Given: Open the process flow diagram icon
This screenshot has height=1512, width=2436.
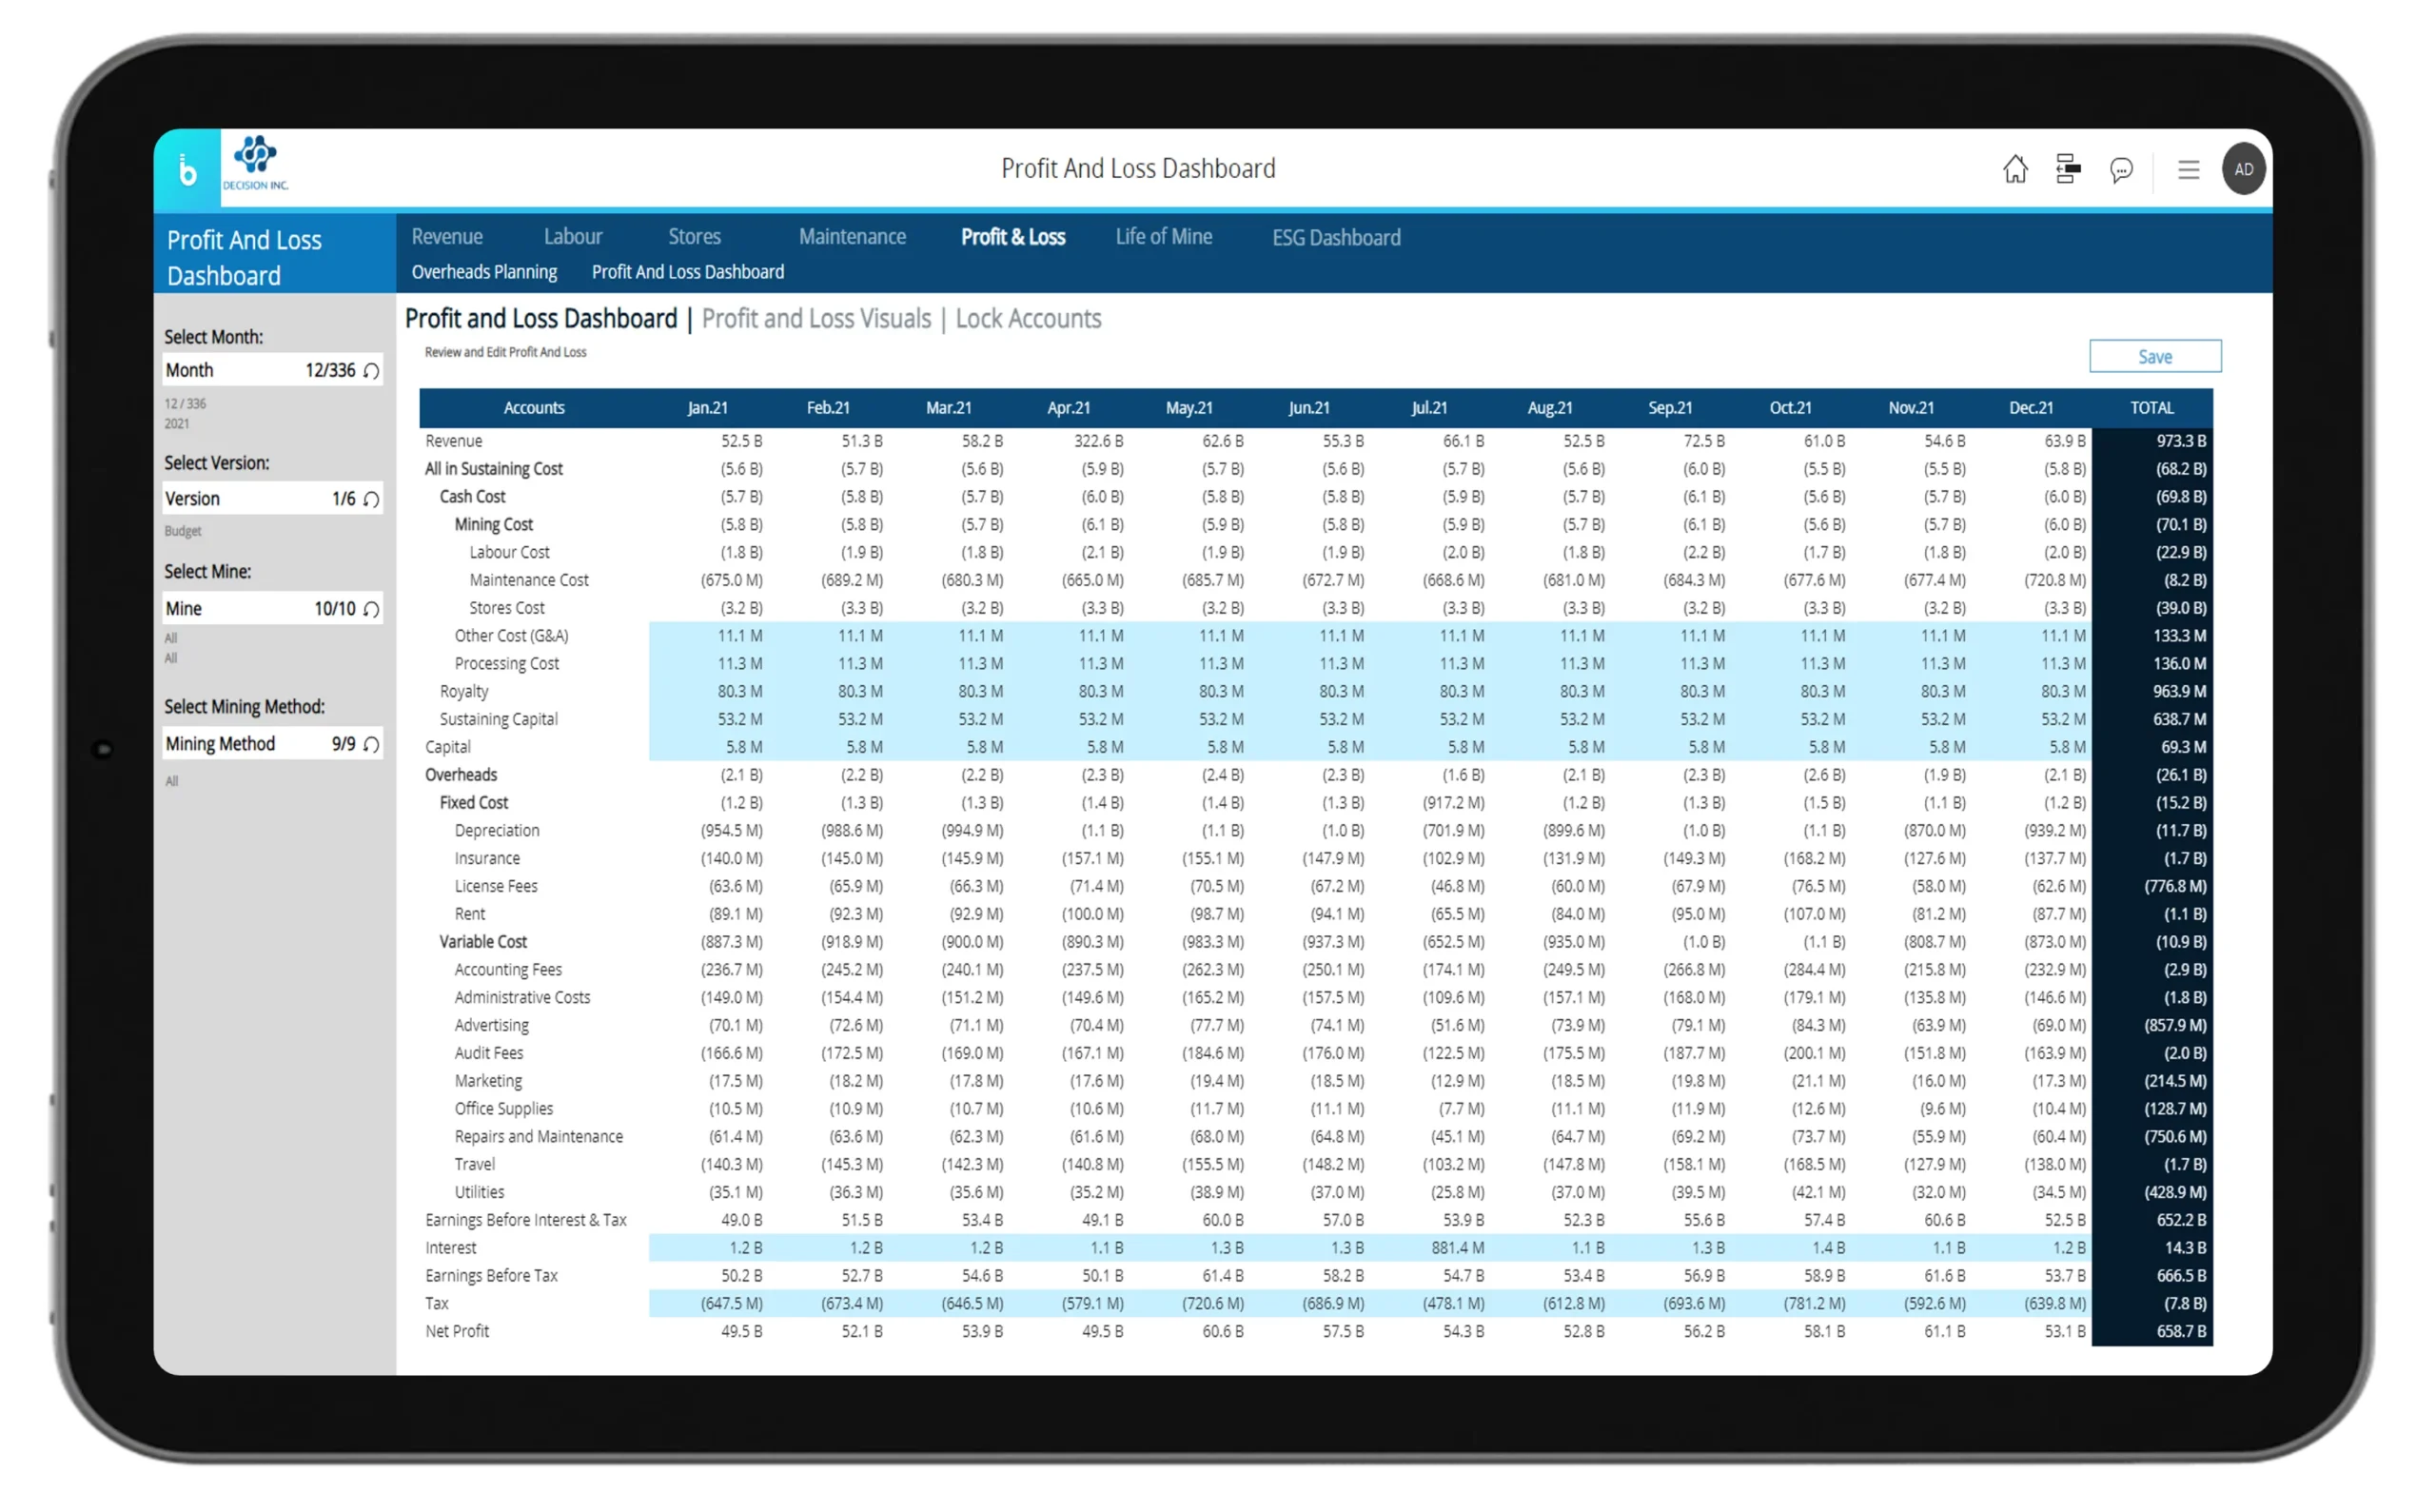Looking at the screenshot, I should pyautogui.click(x=2068, y=169).
